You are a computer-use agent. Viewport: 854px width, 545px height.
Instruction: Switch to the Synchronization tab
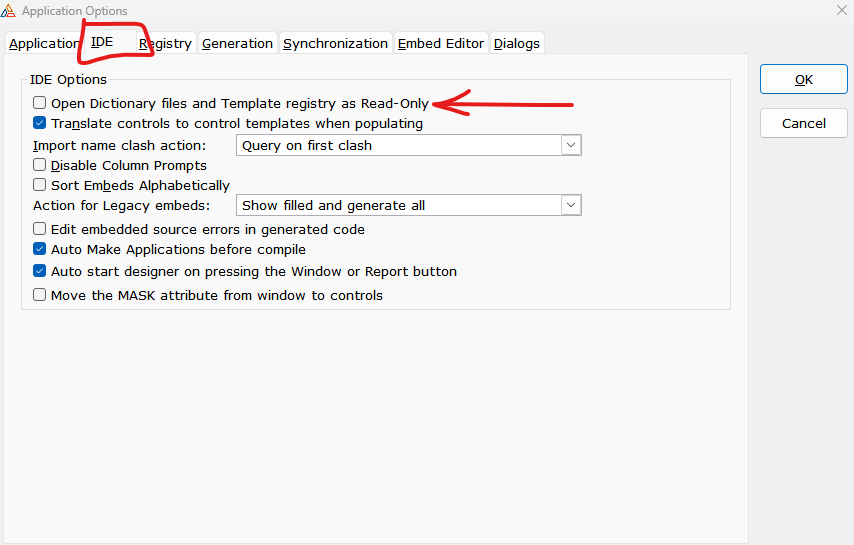(335, 44)
